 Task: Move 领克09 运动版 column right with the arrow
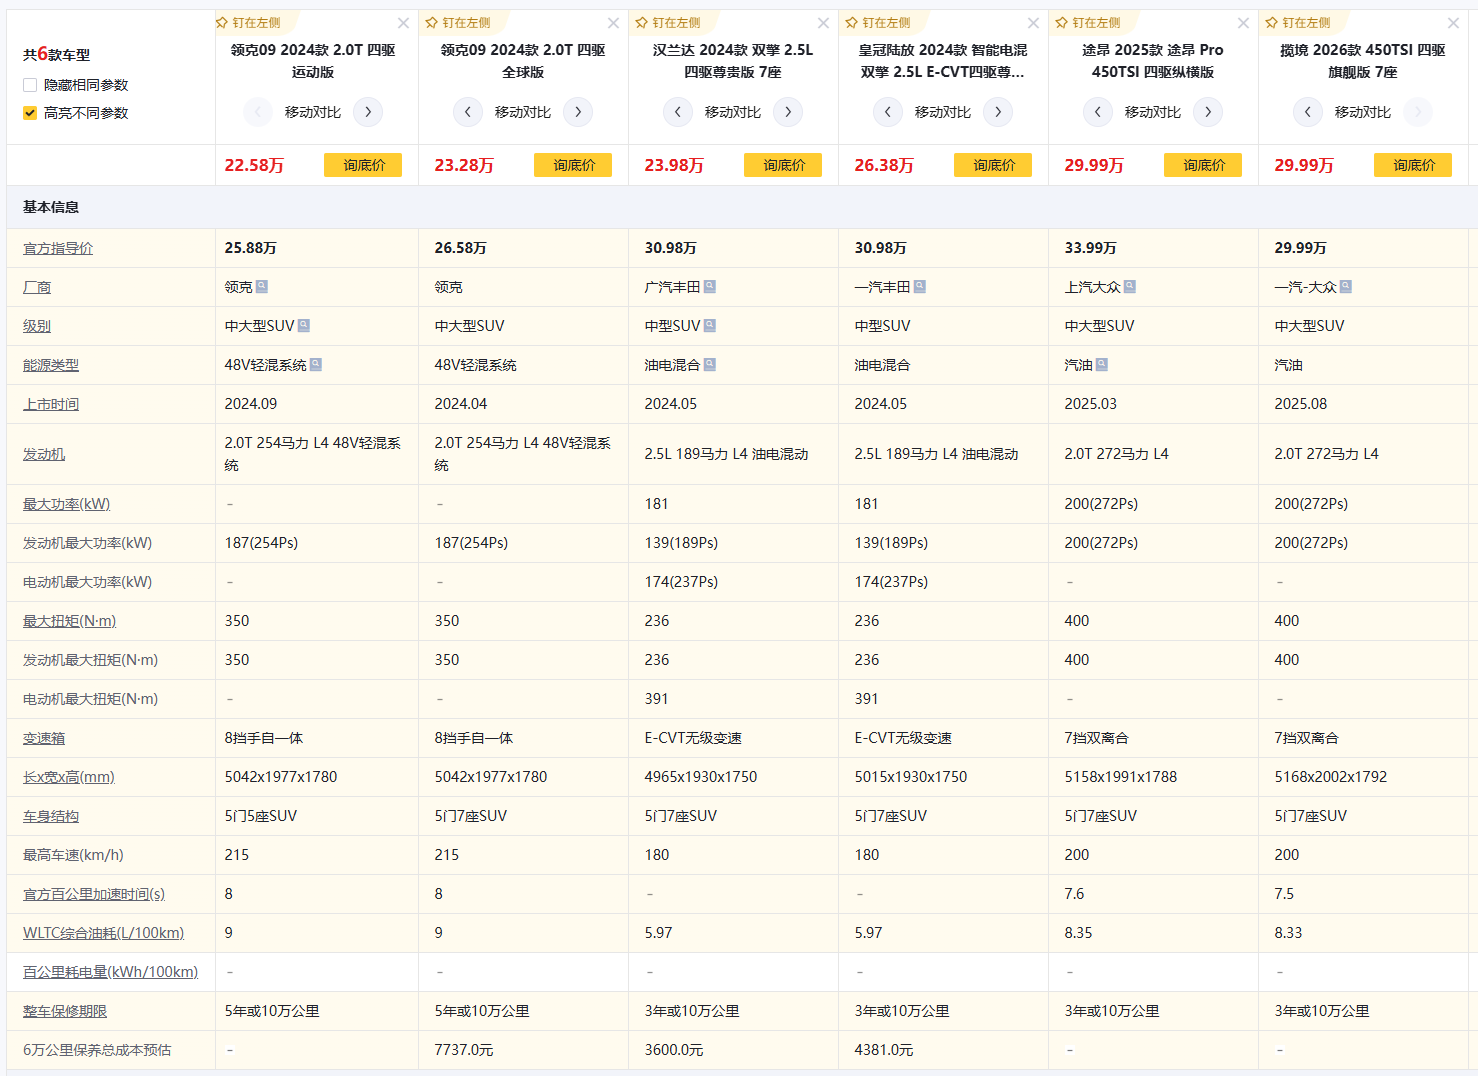click(x=368, y=112)
